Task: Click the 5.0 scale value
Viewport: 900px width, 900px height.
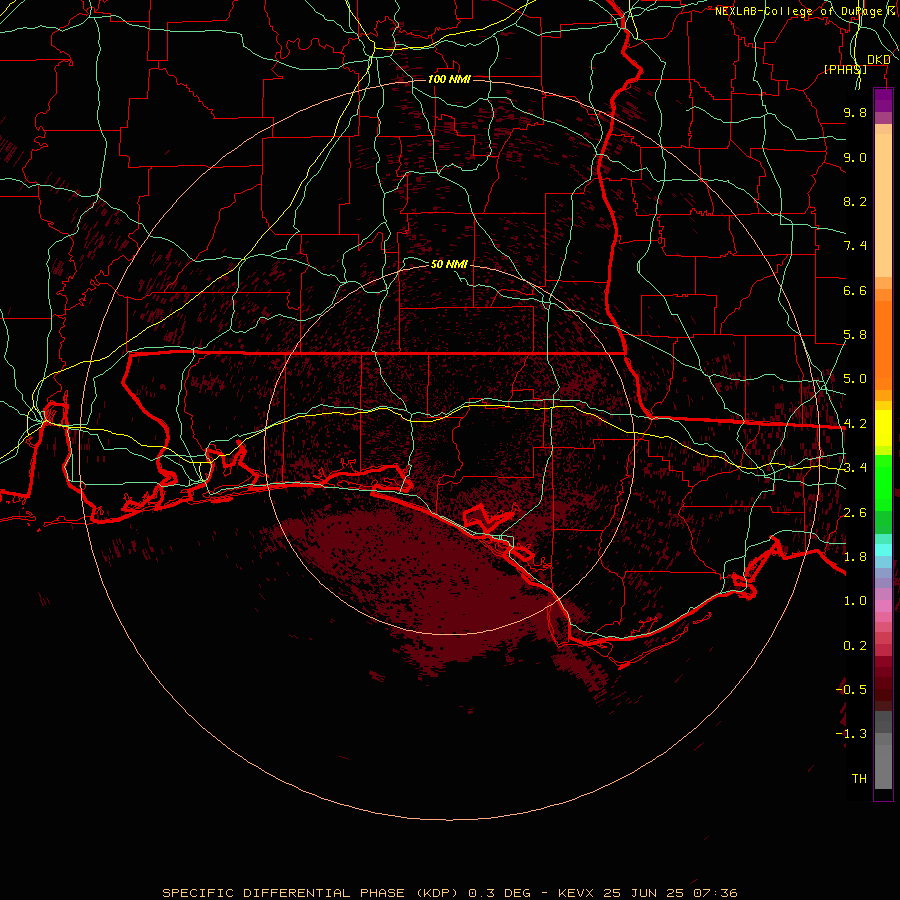Action: 855,379
